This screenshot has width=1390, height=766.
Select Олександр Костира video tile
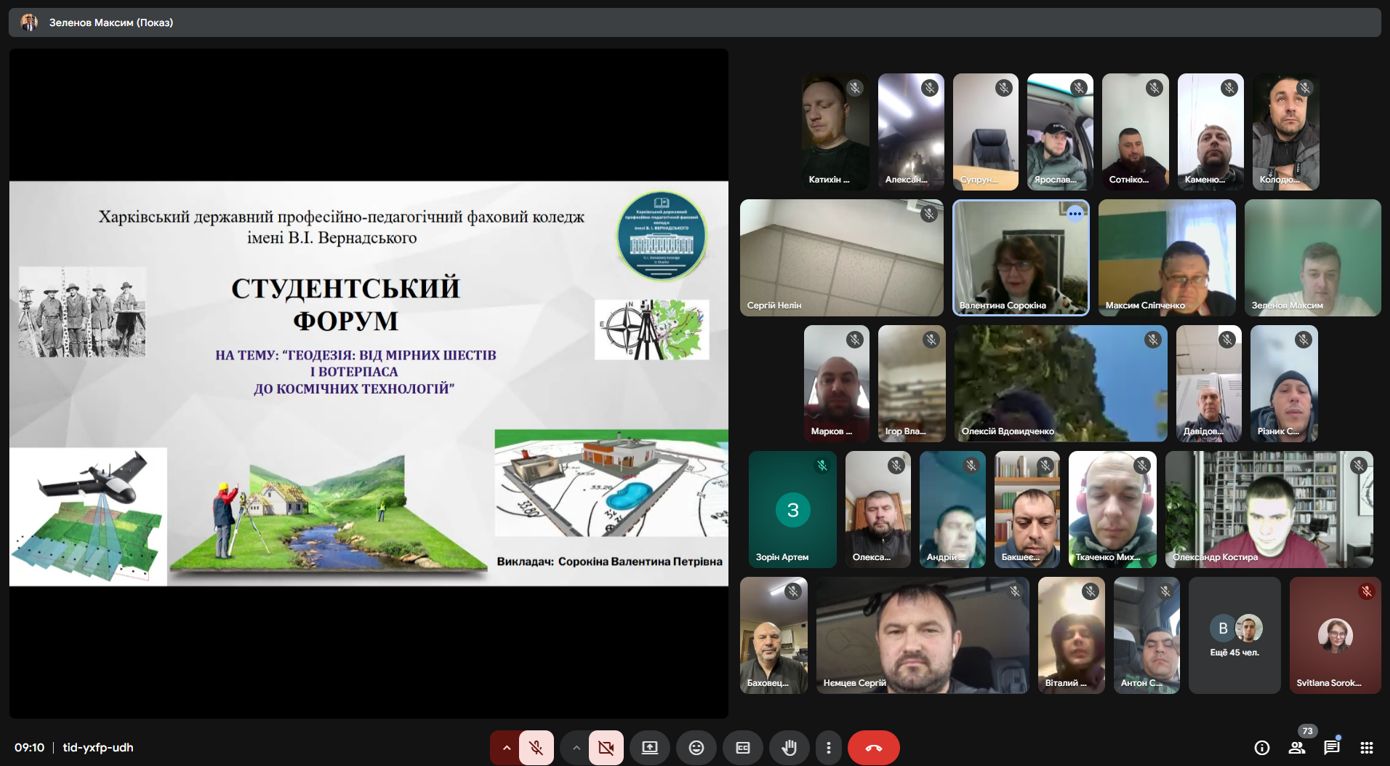tap(1268, 510)
